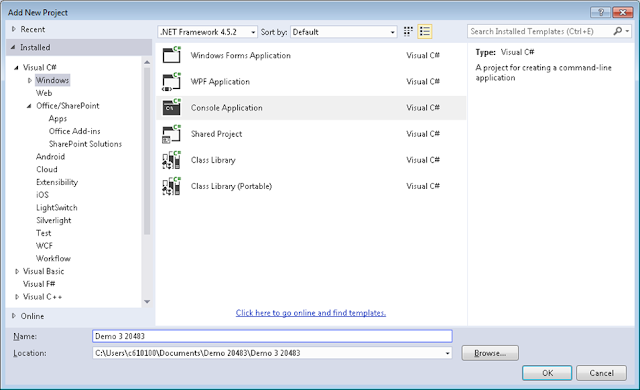Expand the Visual C++ node arrow
The height and width of the screenshot is (390, 640).
pos(17,297)
